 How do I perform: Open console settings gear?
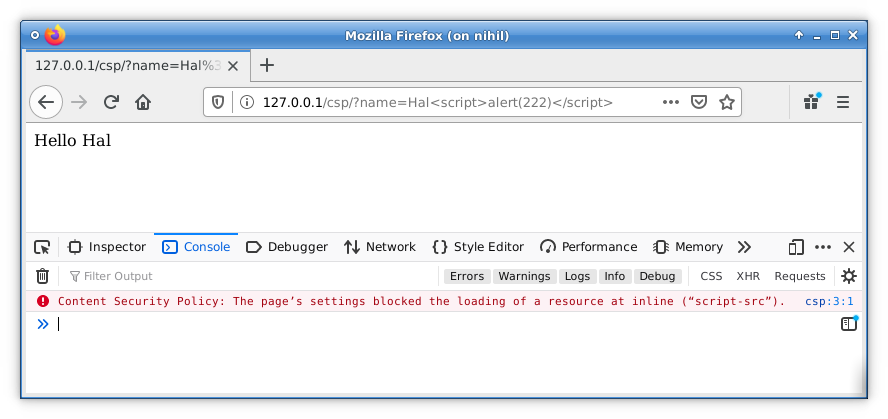848,276
